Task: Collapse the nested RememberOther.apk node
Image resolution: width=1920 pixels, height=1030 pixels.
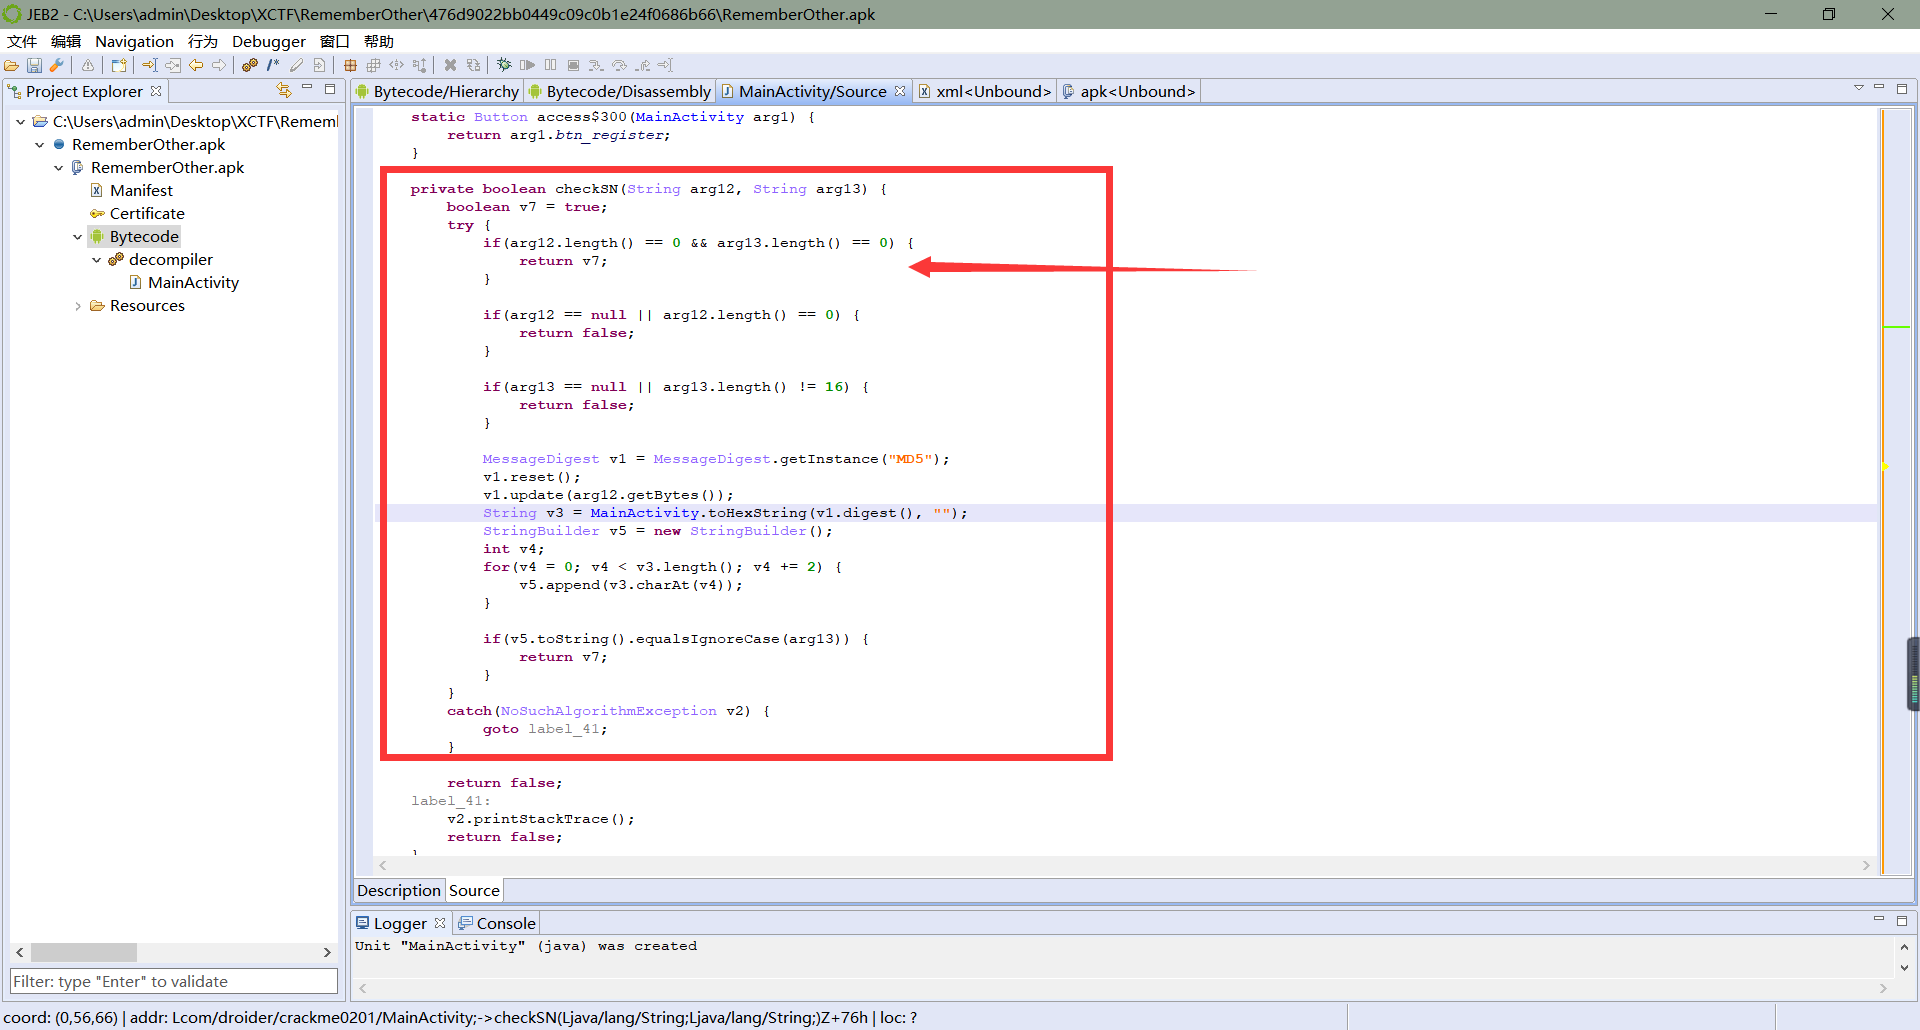Action: click(58, 167)
